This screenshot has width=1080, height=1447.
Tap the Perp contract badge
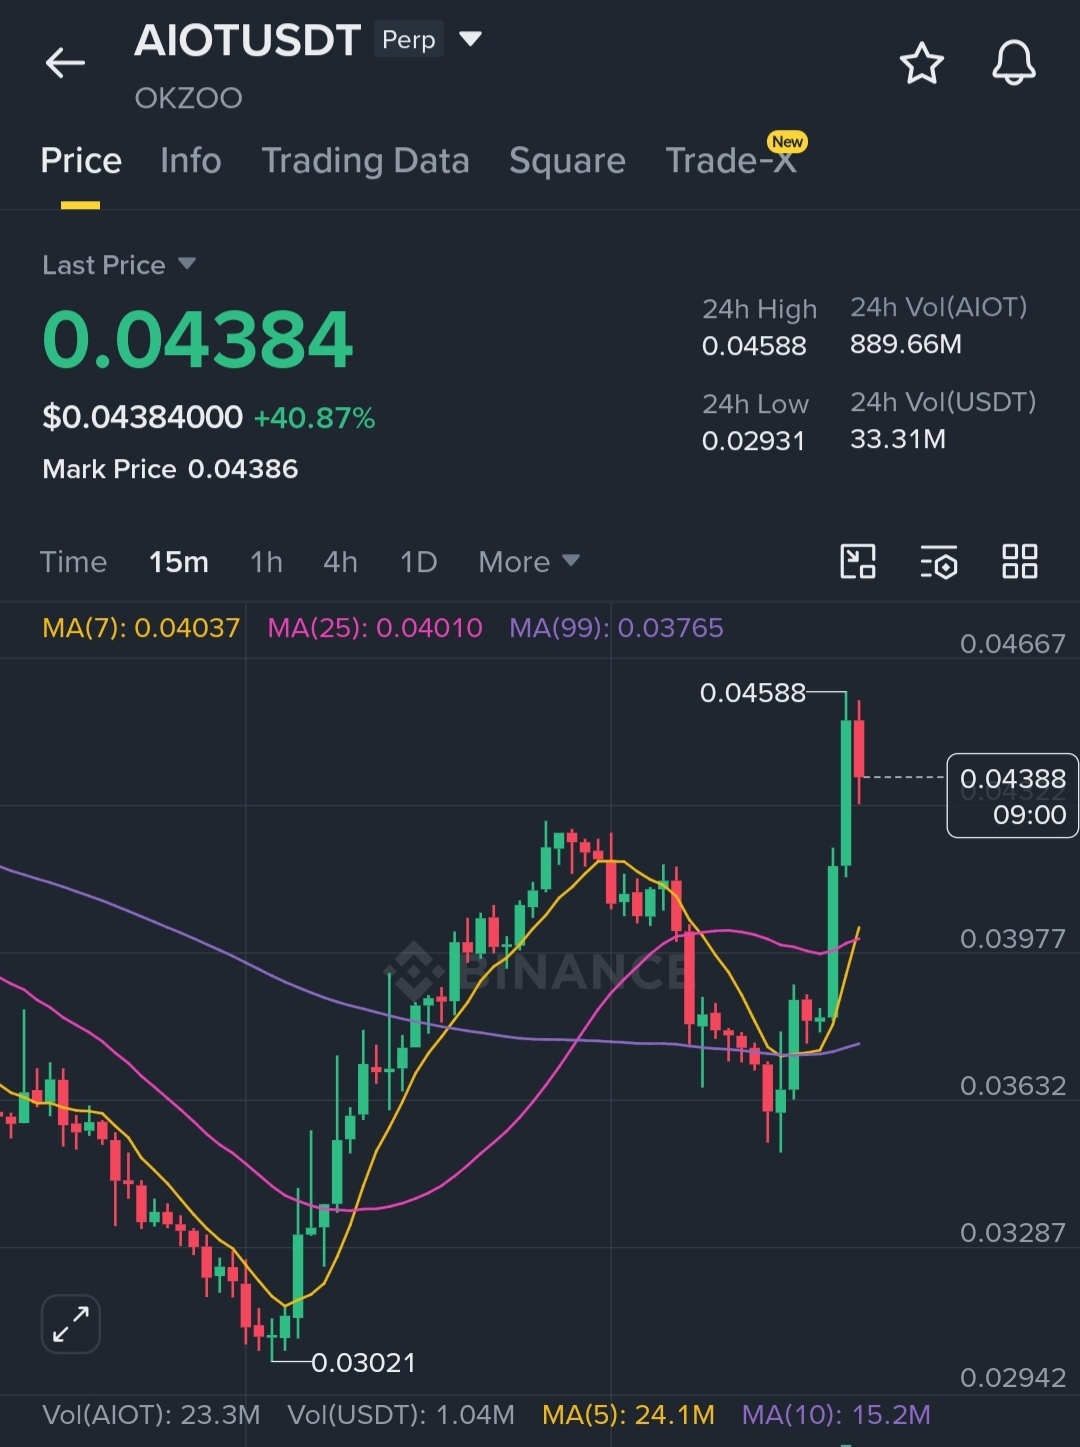coord(409,40)
